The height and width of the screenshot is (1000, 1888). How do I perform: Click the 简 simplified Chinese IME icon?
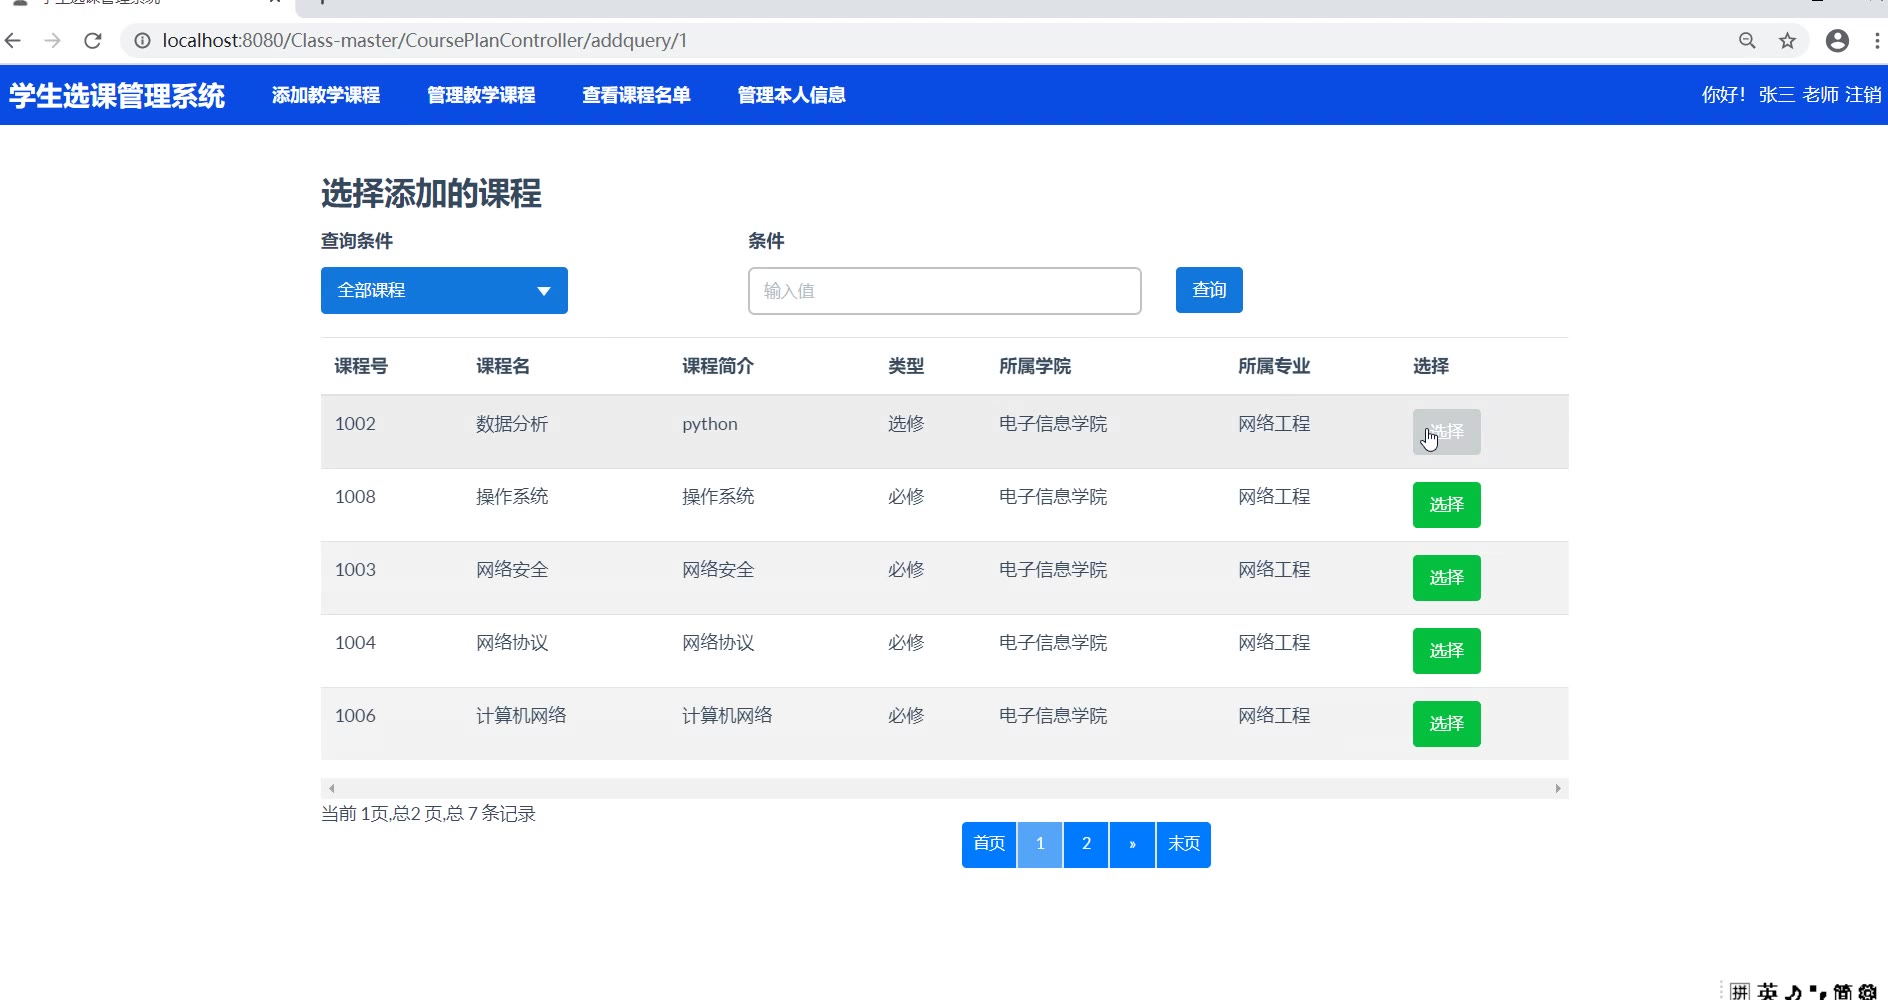tap(1842, 992)
